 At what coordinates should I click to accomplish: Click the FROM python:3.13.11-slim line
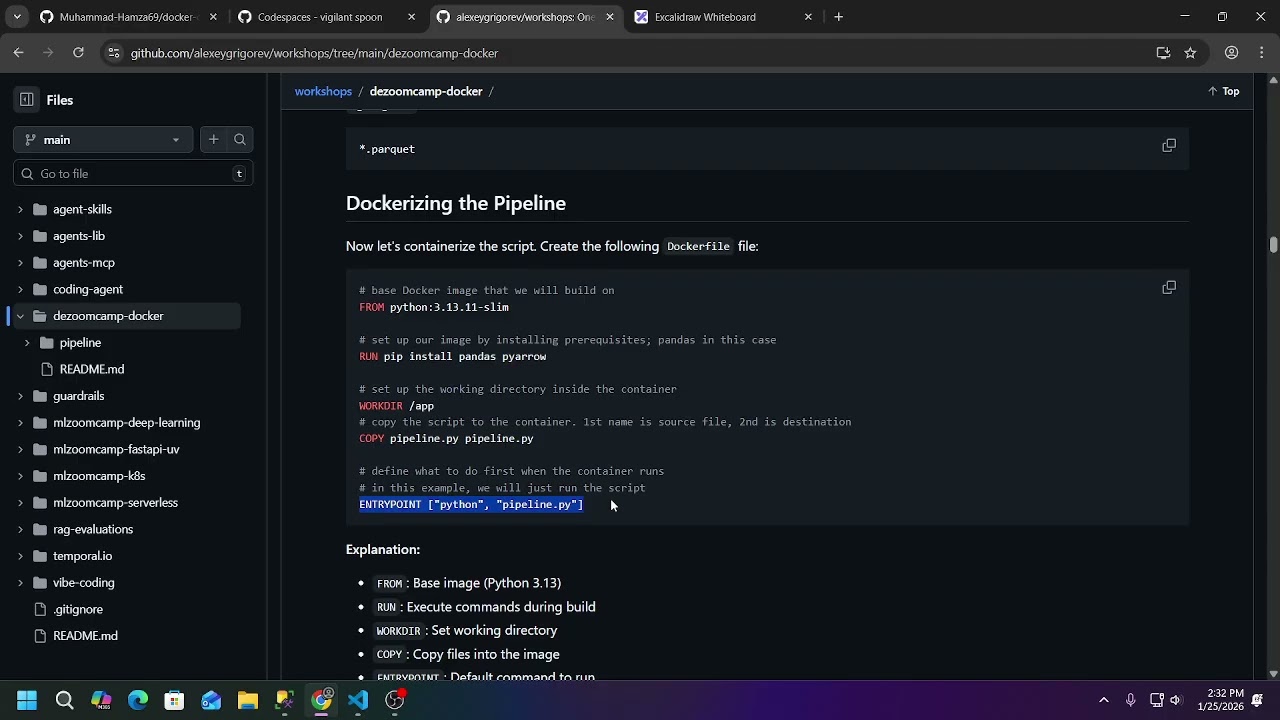pyautogui.click(x=434, y=307)
